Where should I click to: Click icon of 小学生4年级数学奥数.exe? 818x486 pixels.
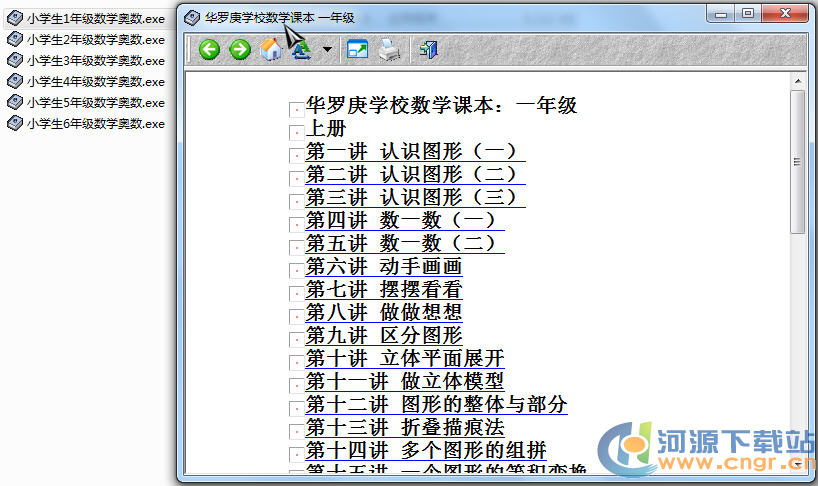click(x=15, y=81)
